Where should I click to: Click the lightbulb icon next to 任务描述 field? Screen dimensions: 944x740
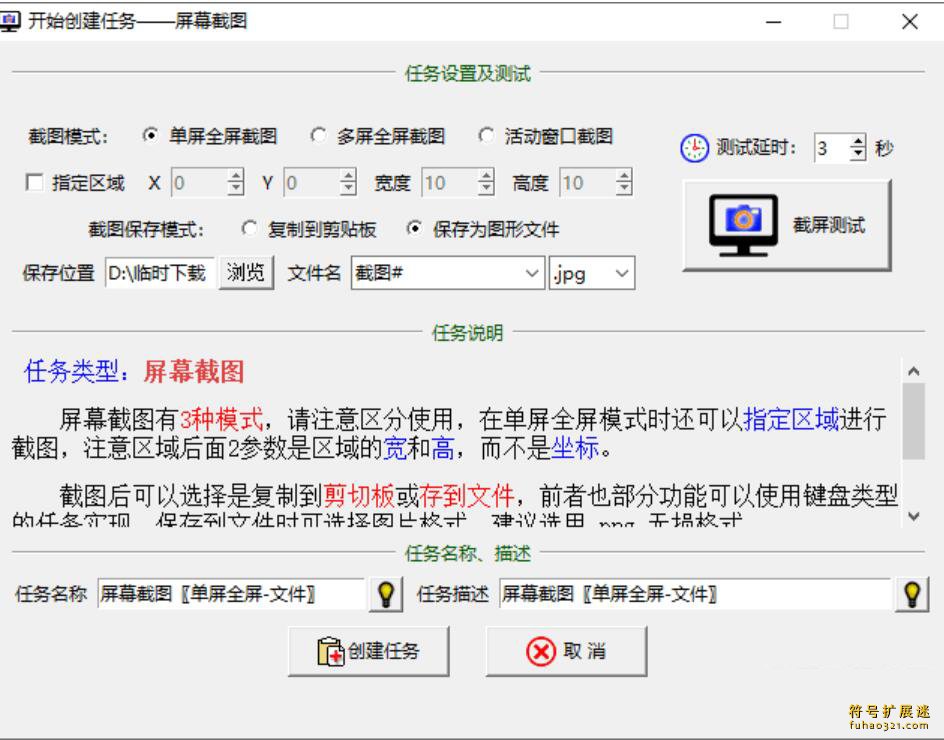(911, 594)
